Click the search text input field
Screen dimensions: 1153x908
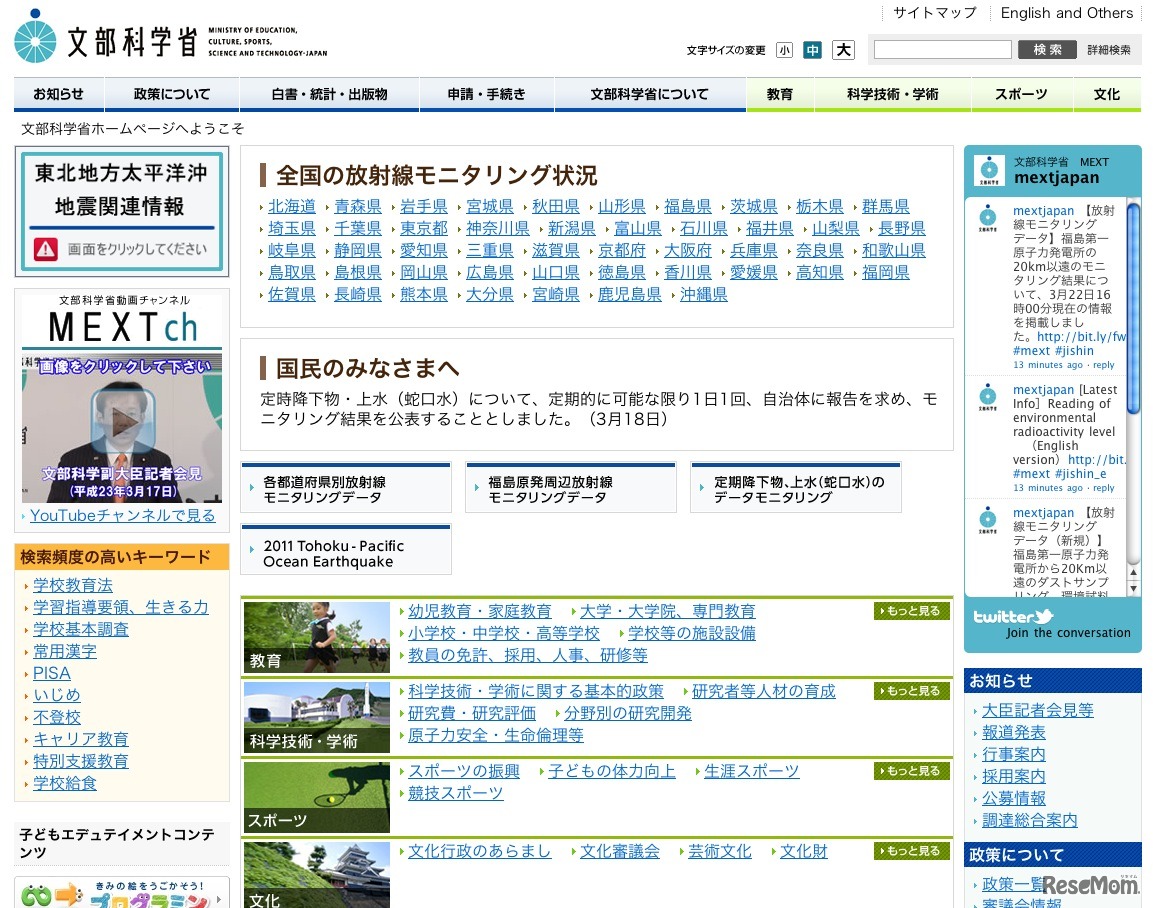tap(942, 50)
